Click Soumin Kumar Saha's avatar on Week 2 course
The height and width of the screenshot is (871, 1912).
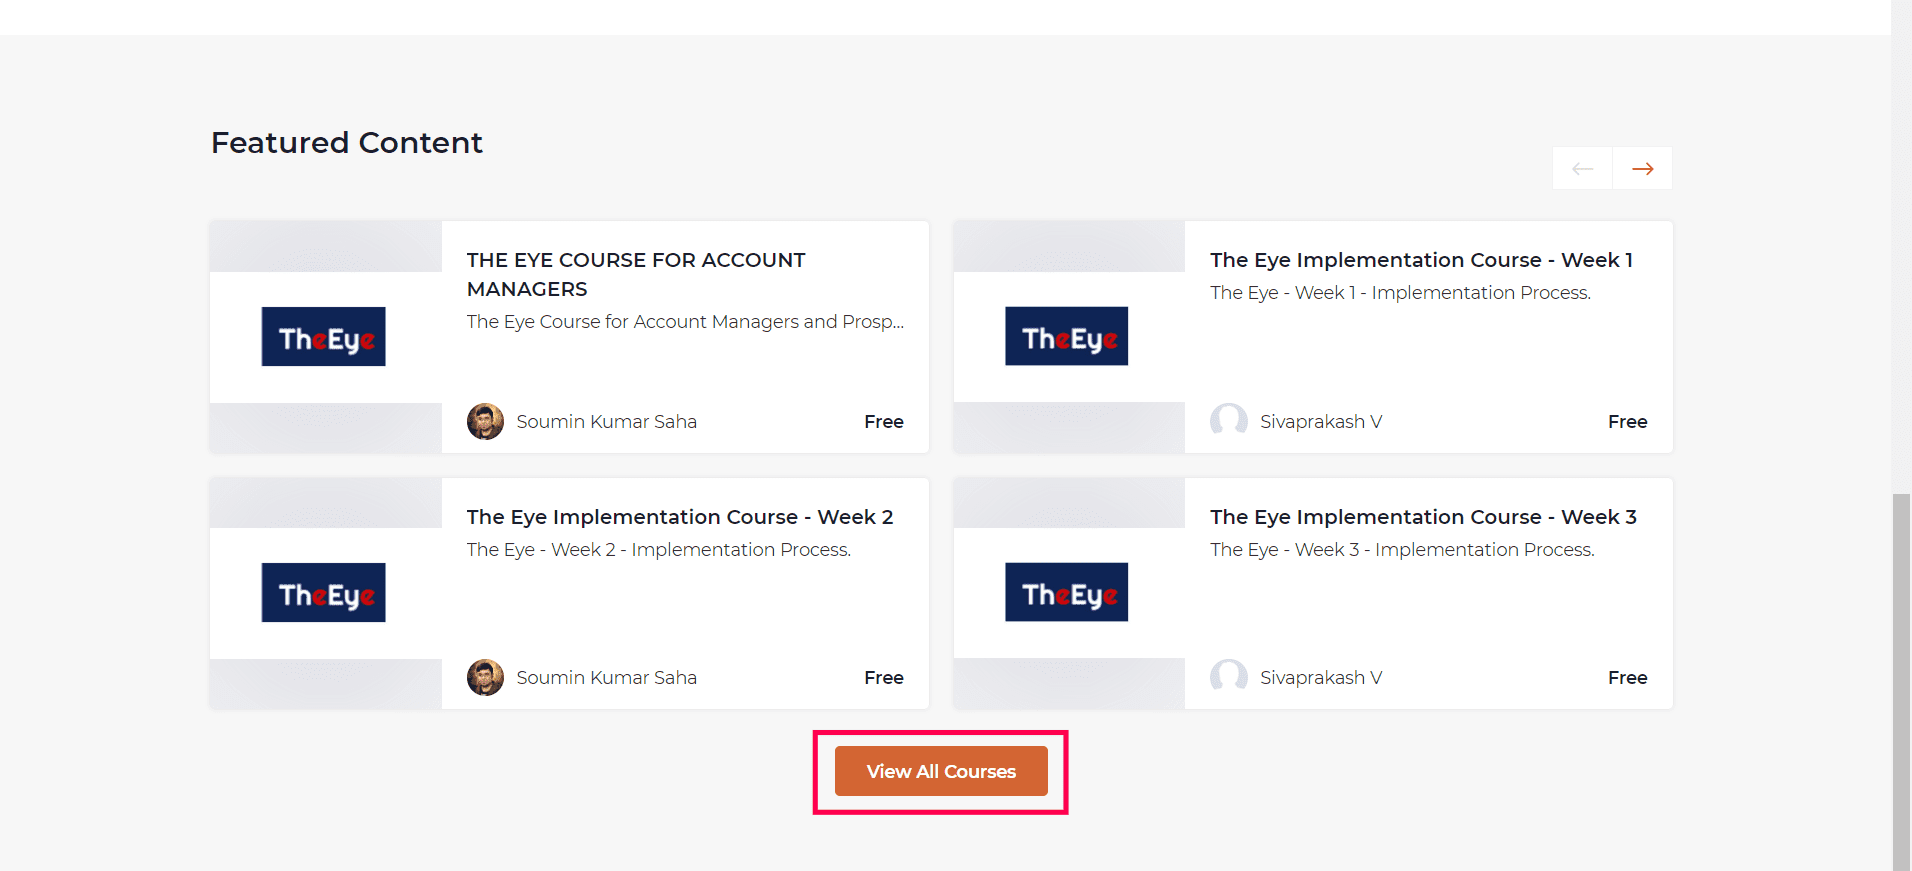[485, 678]
